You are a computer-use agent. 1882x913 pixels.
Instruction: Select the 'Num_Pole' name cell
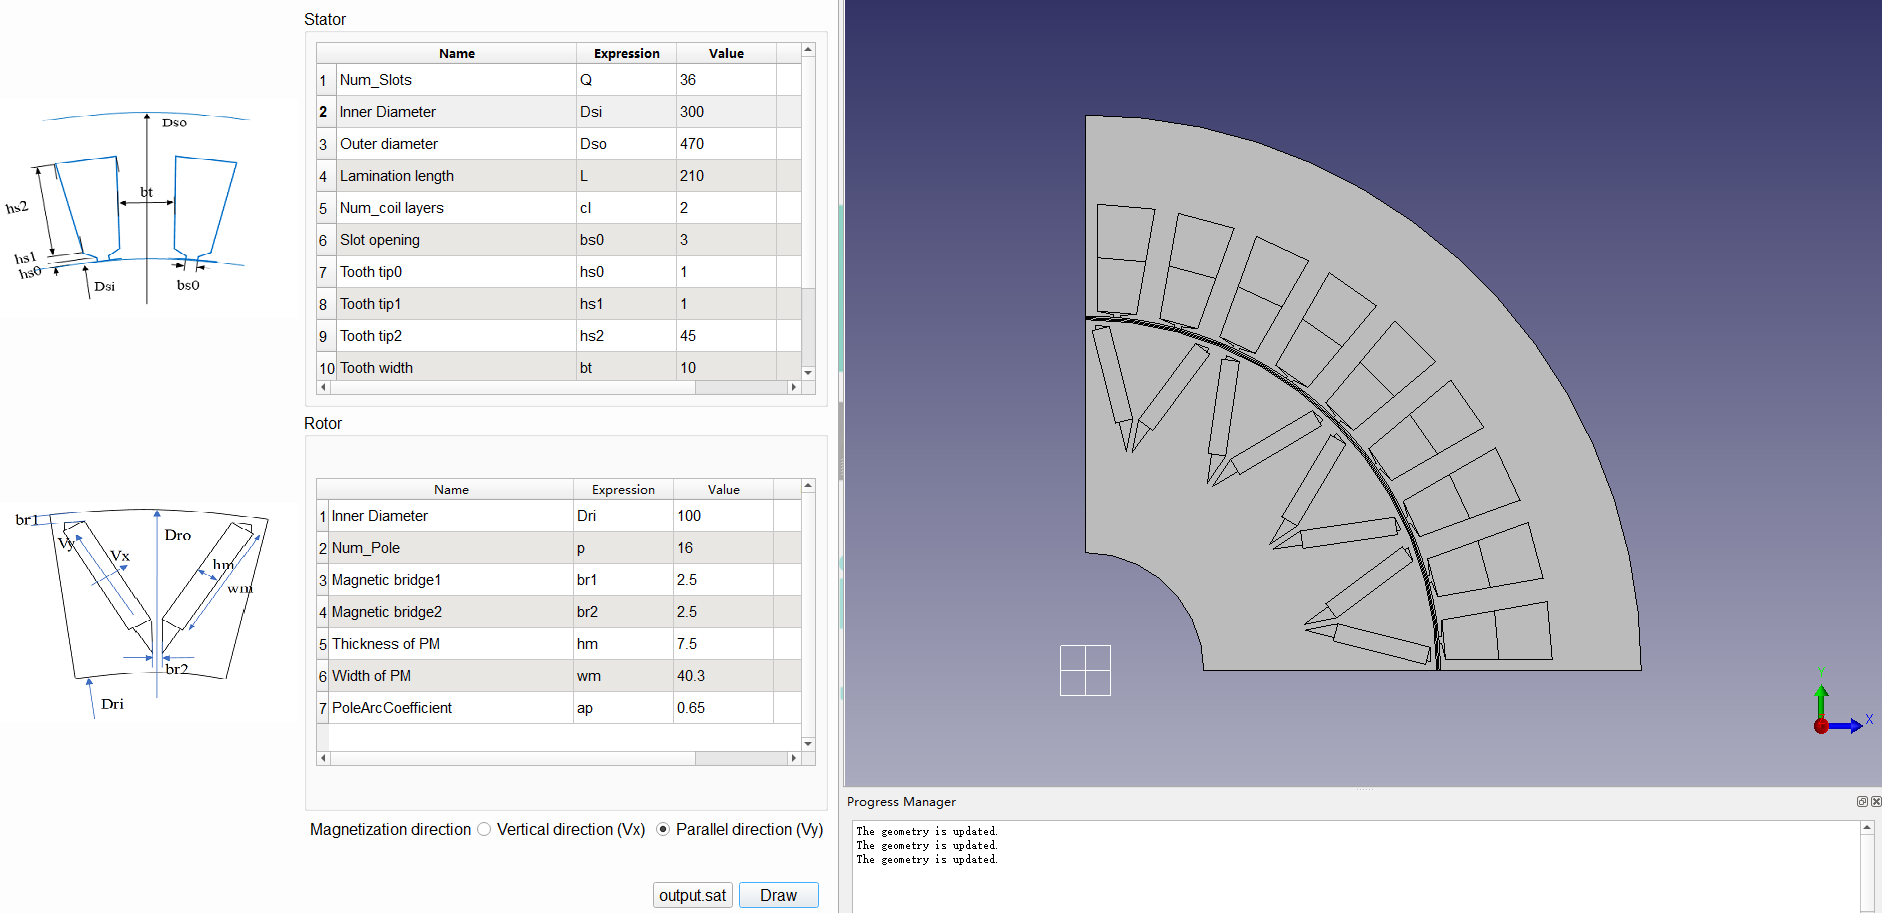pos(451,548)
